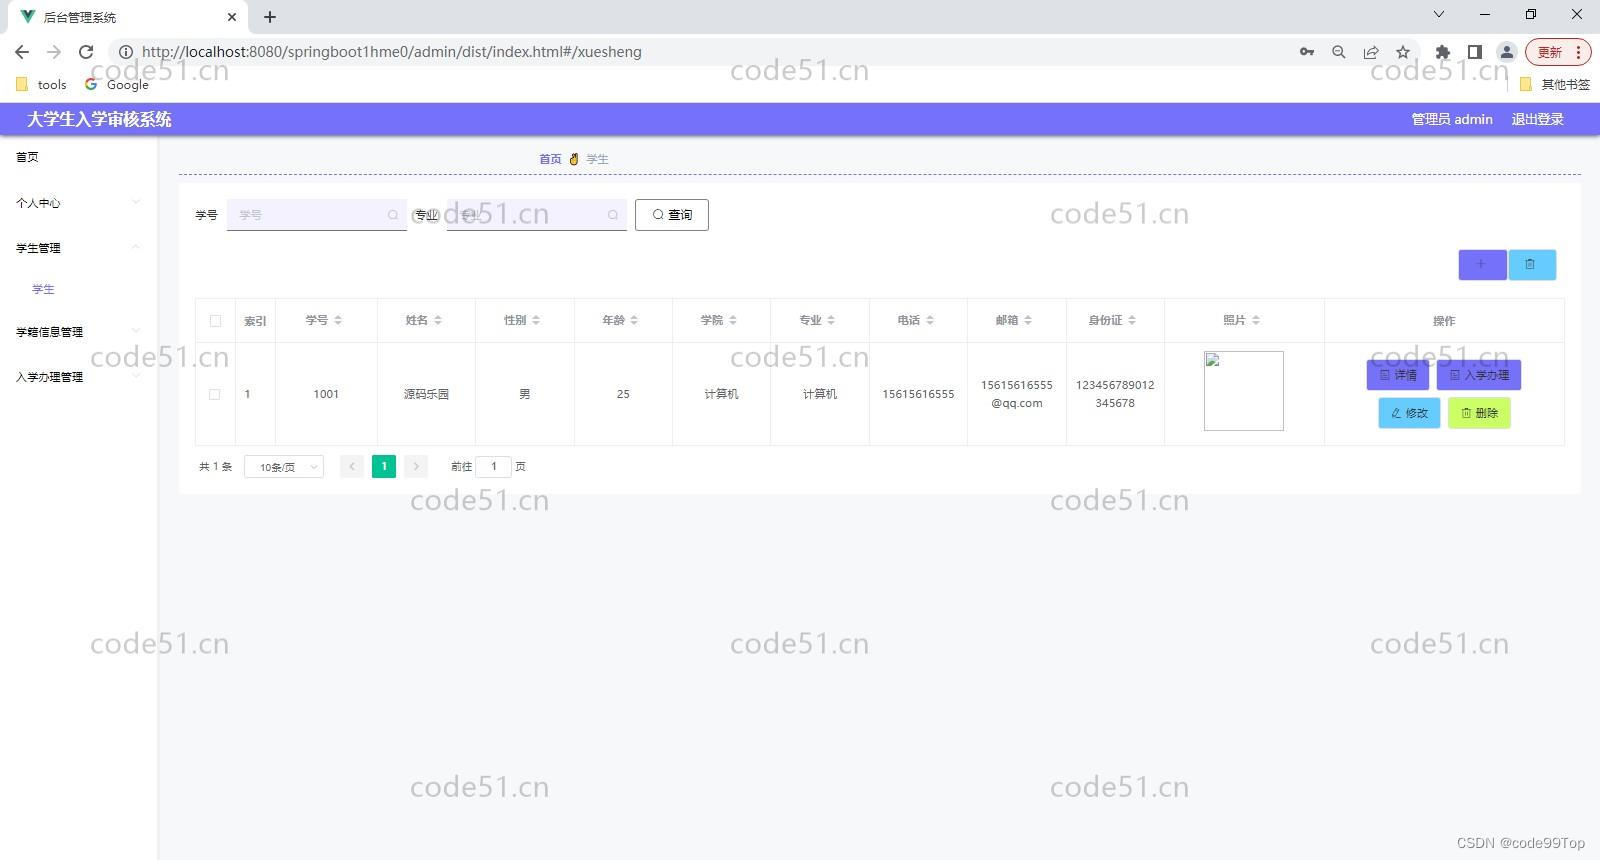Bookmark this page with the star icon
Image resolution: width=1600 pixels, height=860 pixels.
pos(1403,52)
